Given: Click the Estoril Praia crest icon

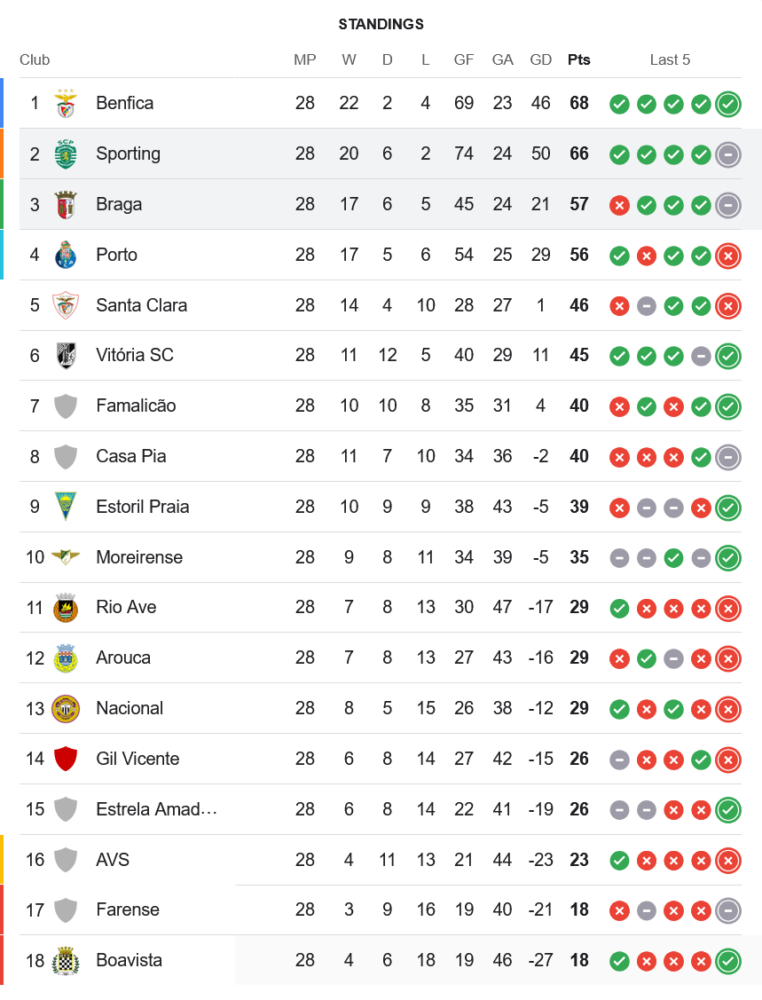Looking at the screenshot, I should [66, 507].
